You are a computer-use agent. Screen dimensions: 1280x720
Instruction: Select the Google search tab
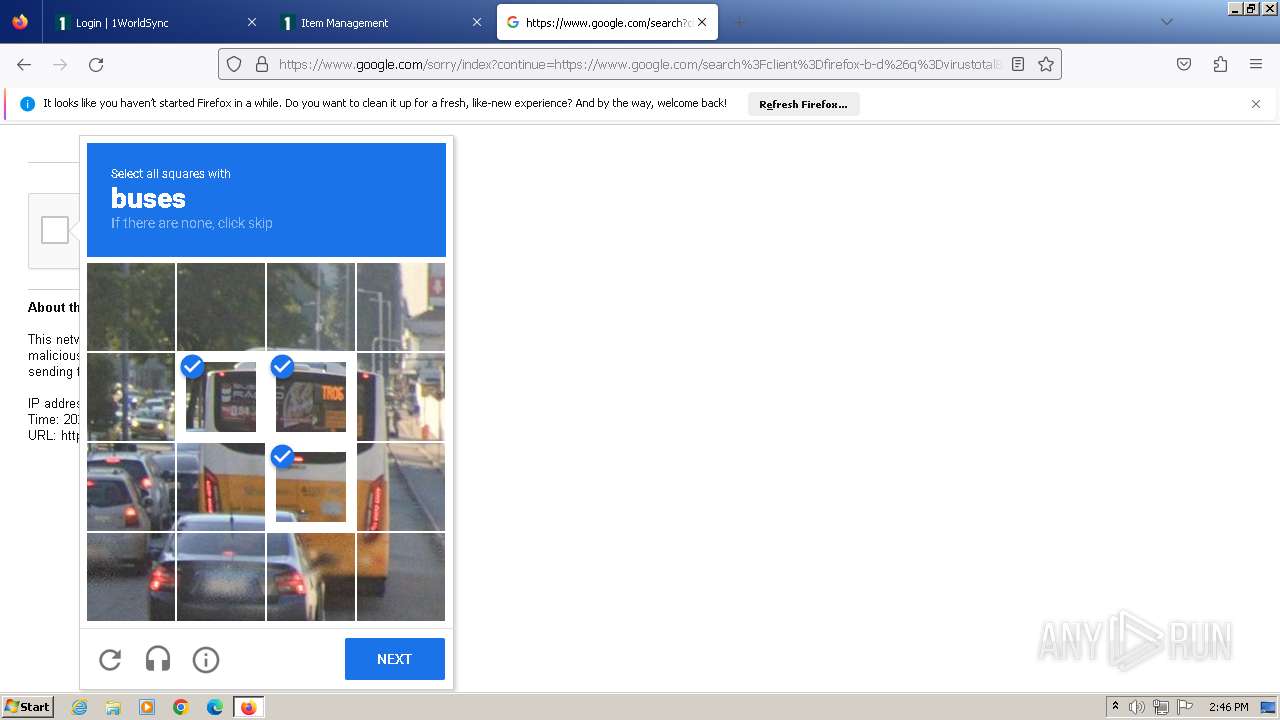pyautogui.click(x=607, y=22)
